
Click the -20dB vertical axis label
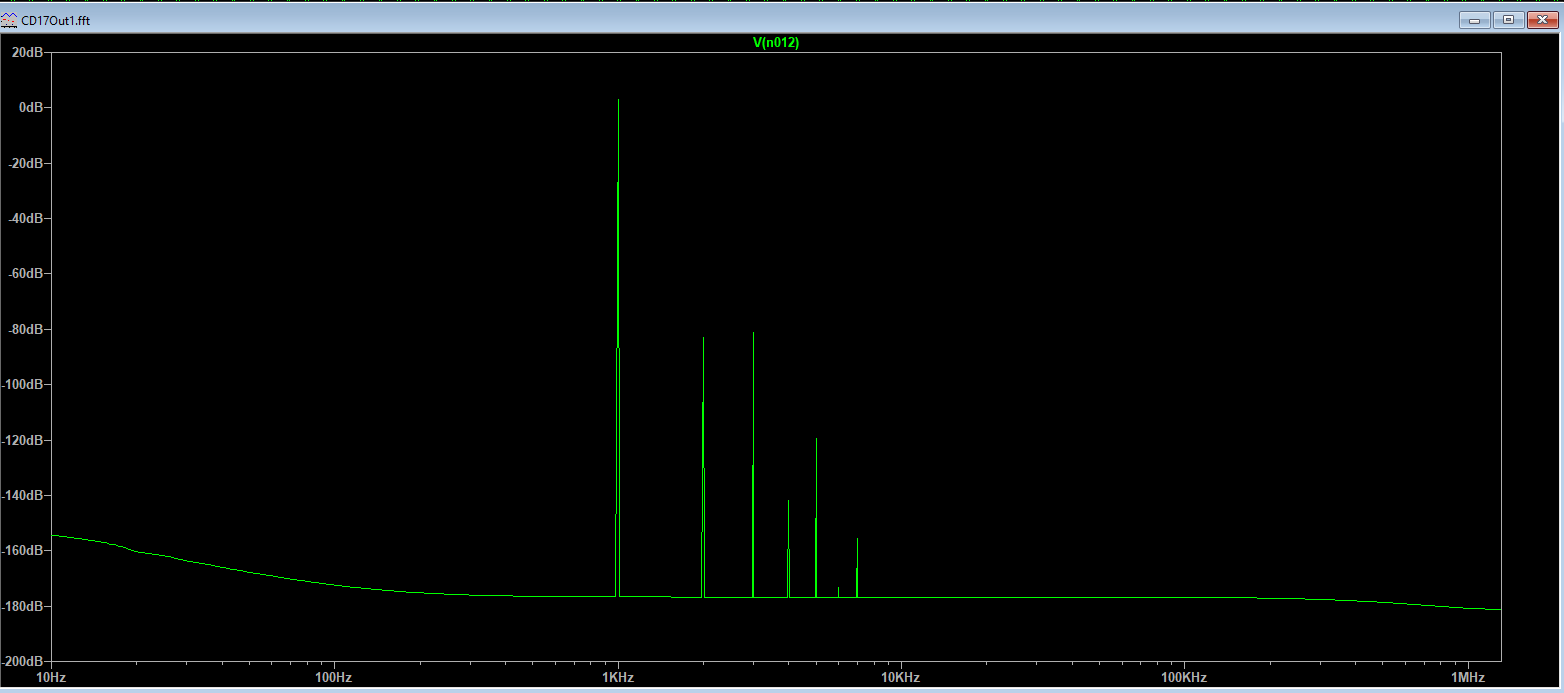(25, 163)
